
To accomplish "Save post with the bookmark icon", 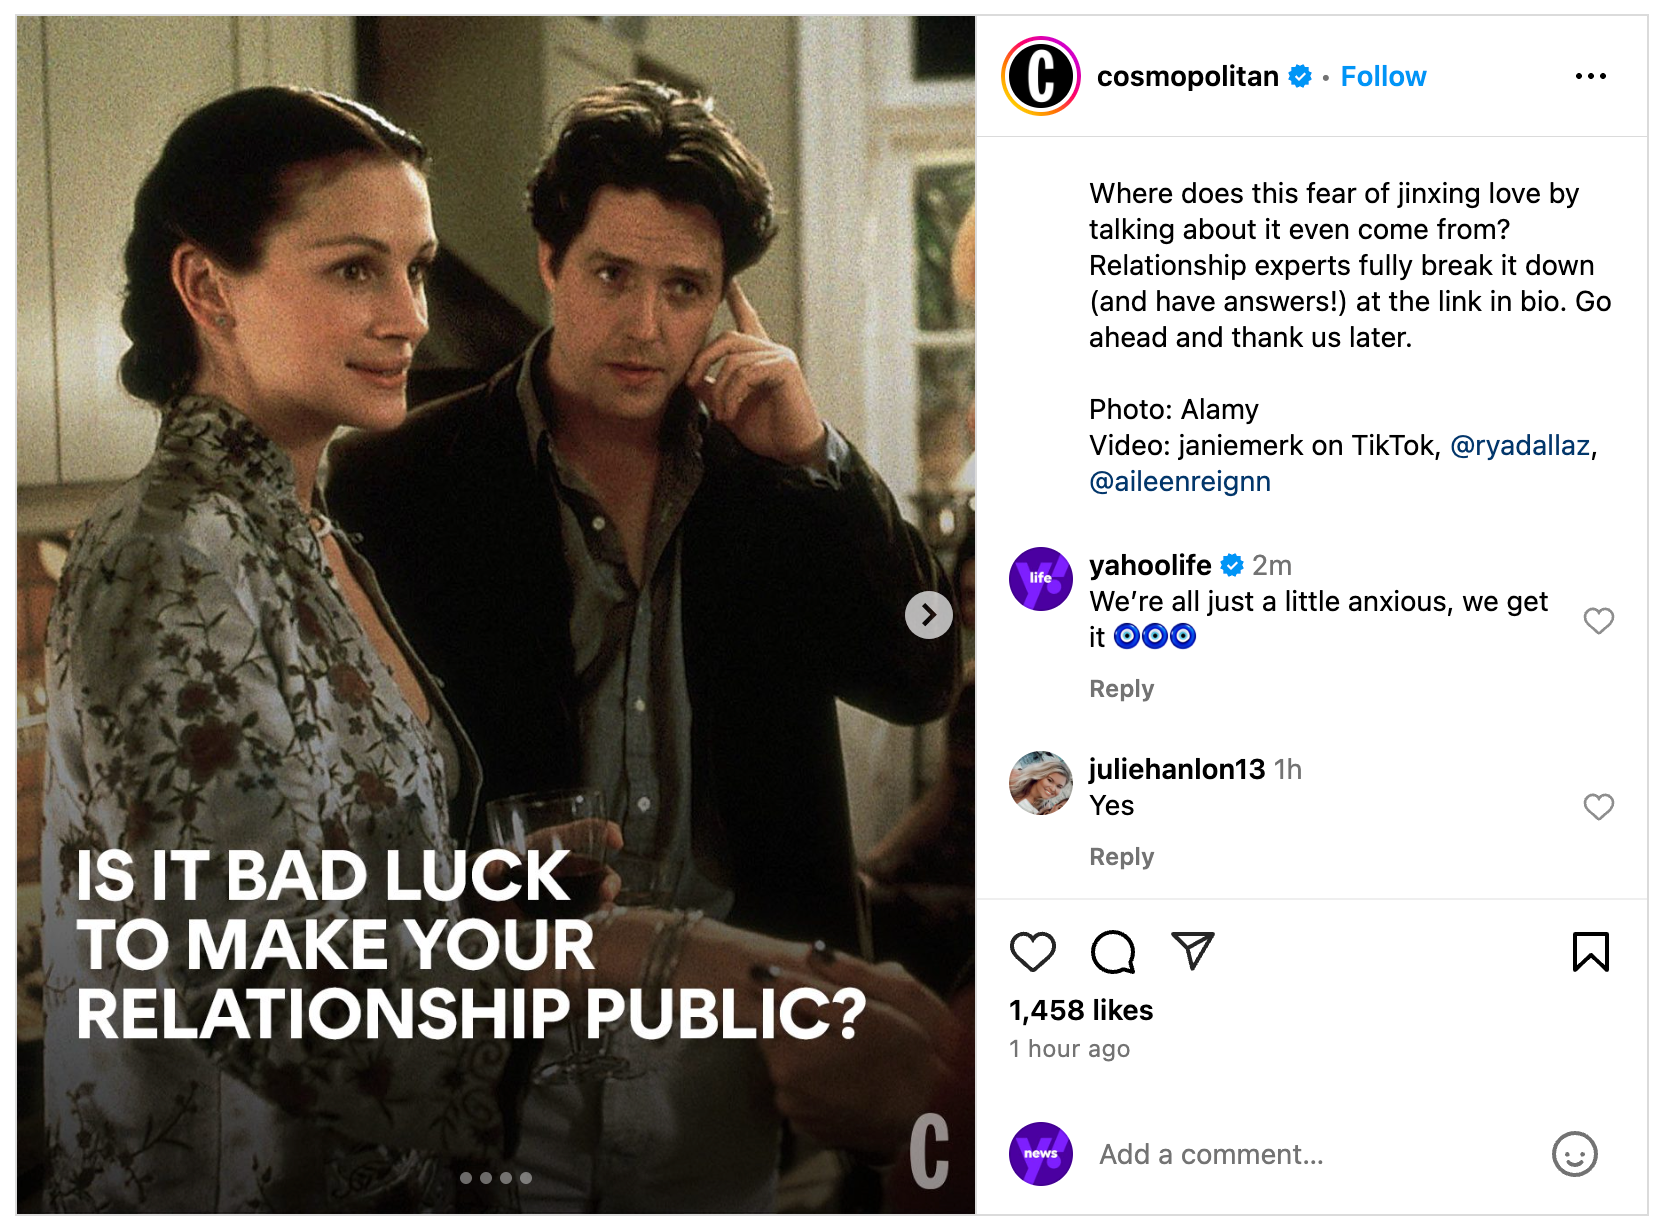I will [x=1590, y=951].
